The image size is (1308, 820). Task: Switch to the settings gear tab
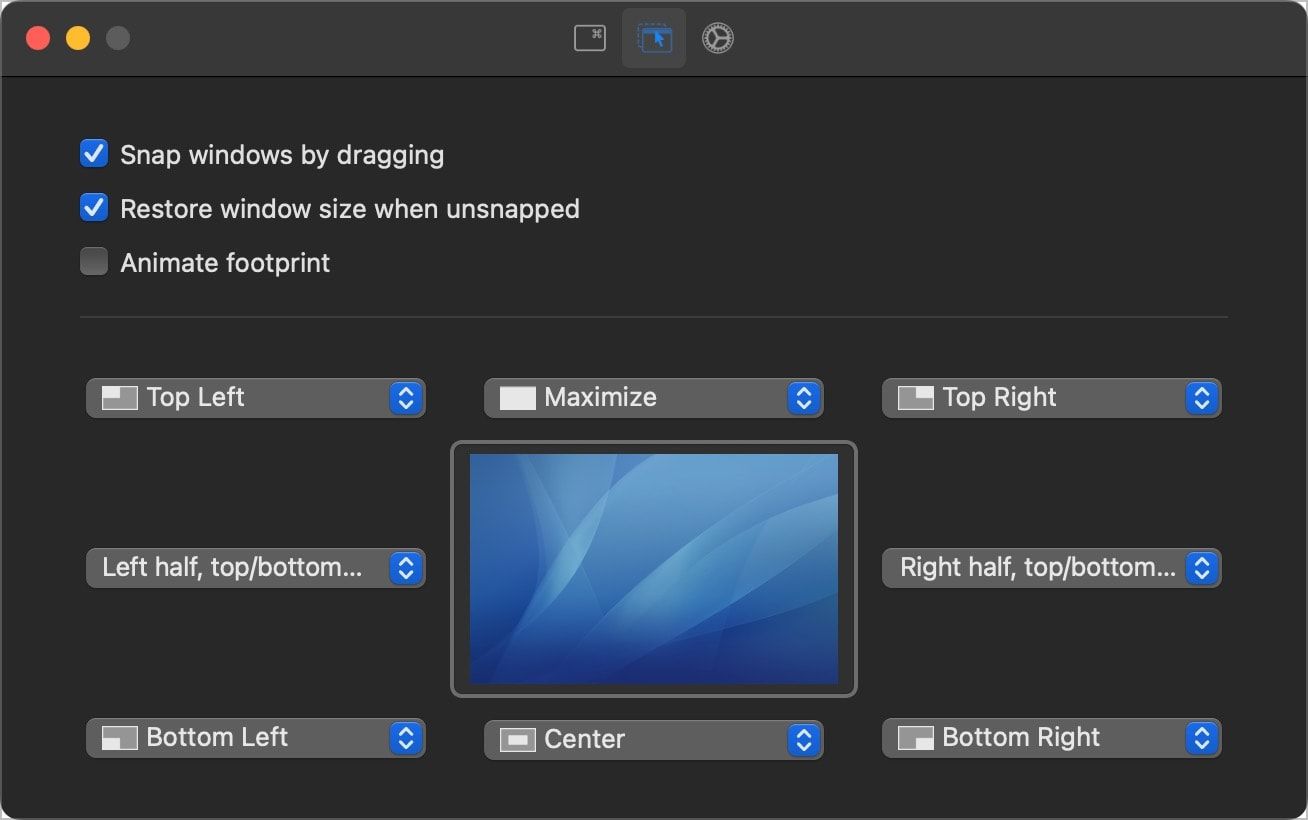717,37
